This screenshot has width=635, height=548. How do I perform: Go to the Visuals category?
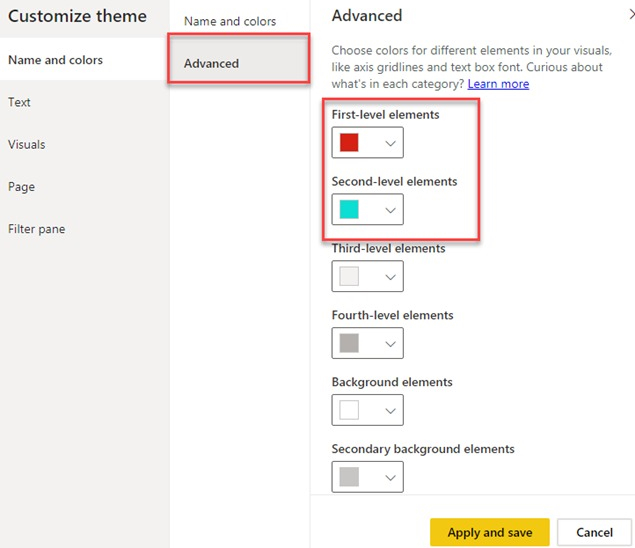(x=27, y=144)
